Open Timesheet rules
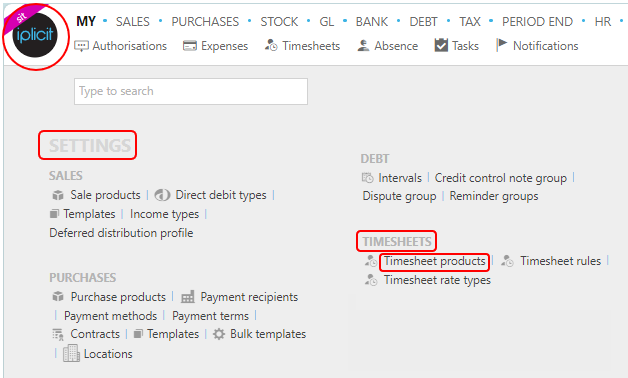 tap(560, 261)
